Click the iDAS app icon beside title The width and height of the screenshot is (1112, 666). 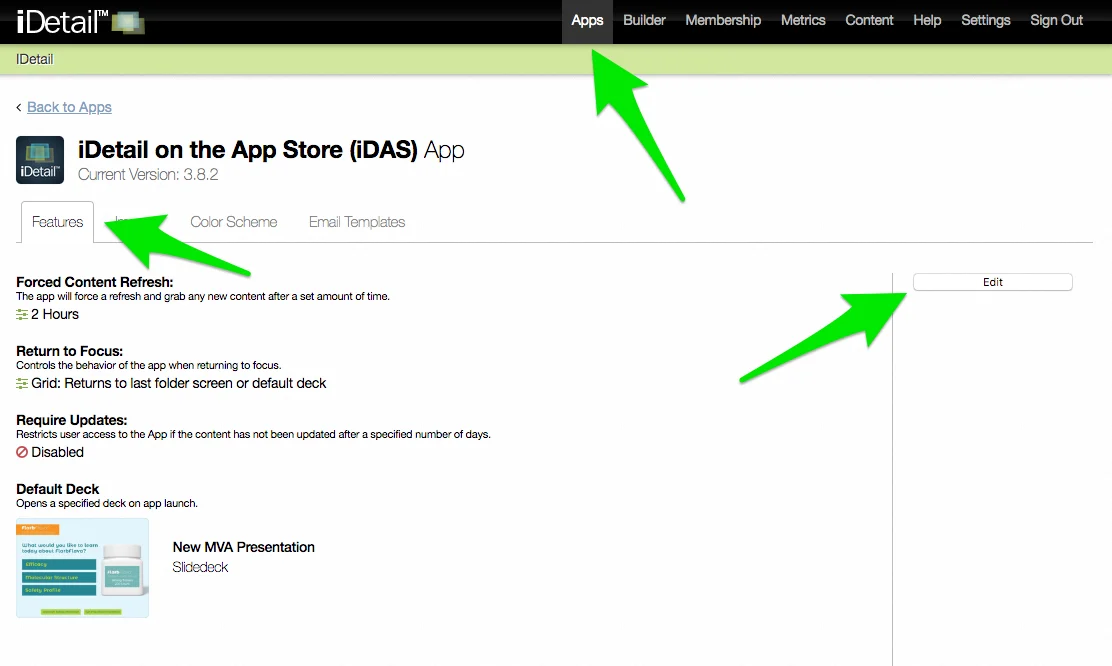40,160
